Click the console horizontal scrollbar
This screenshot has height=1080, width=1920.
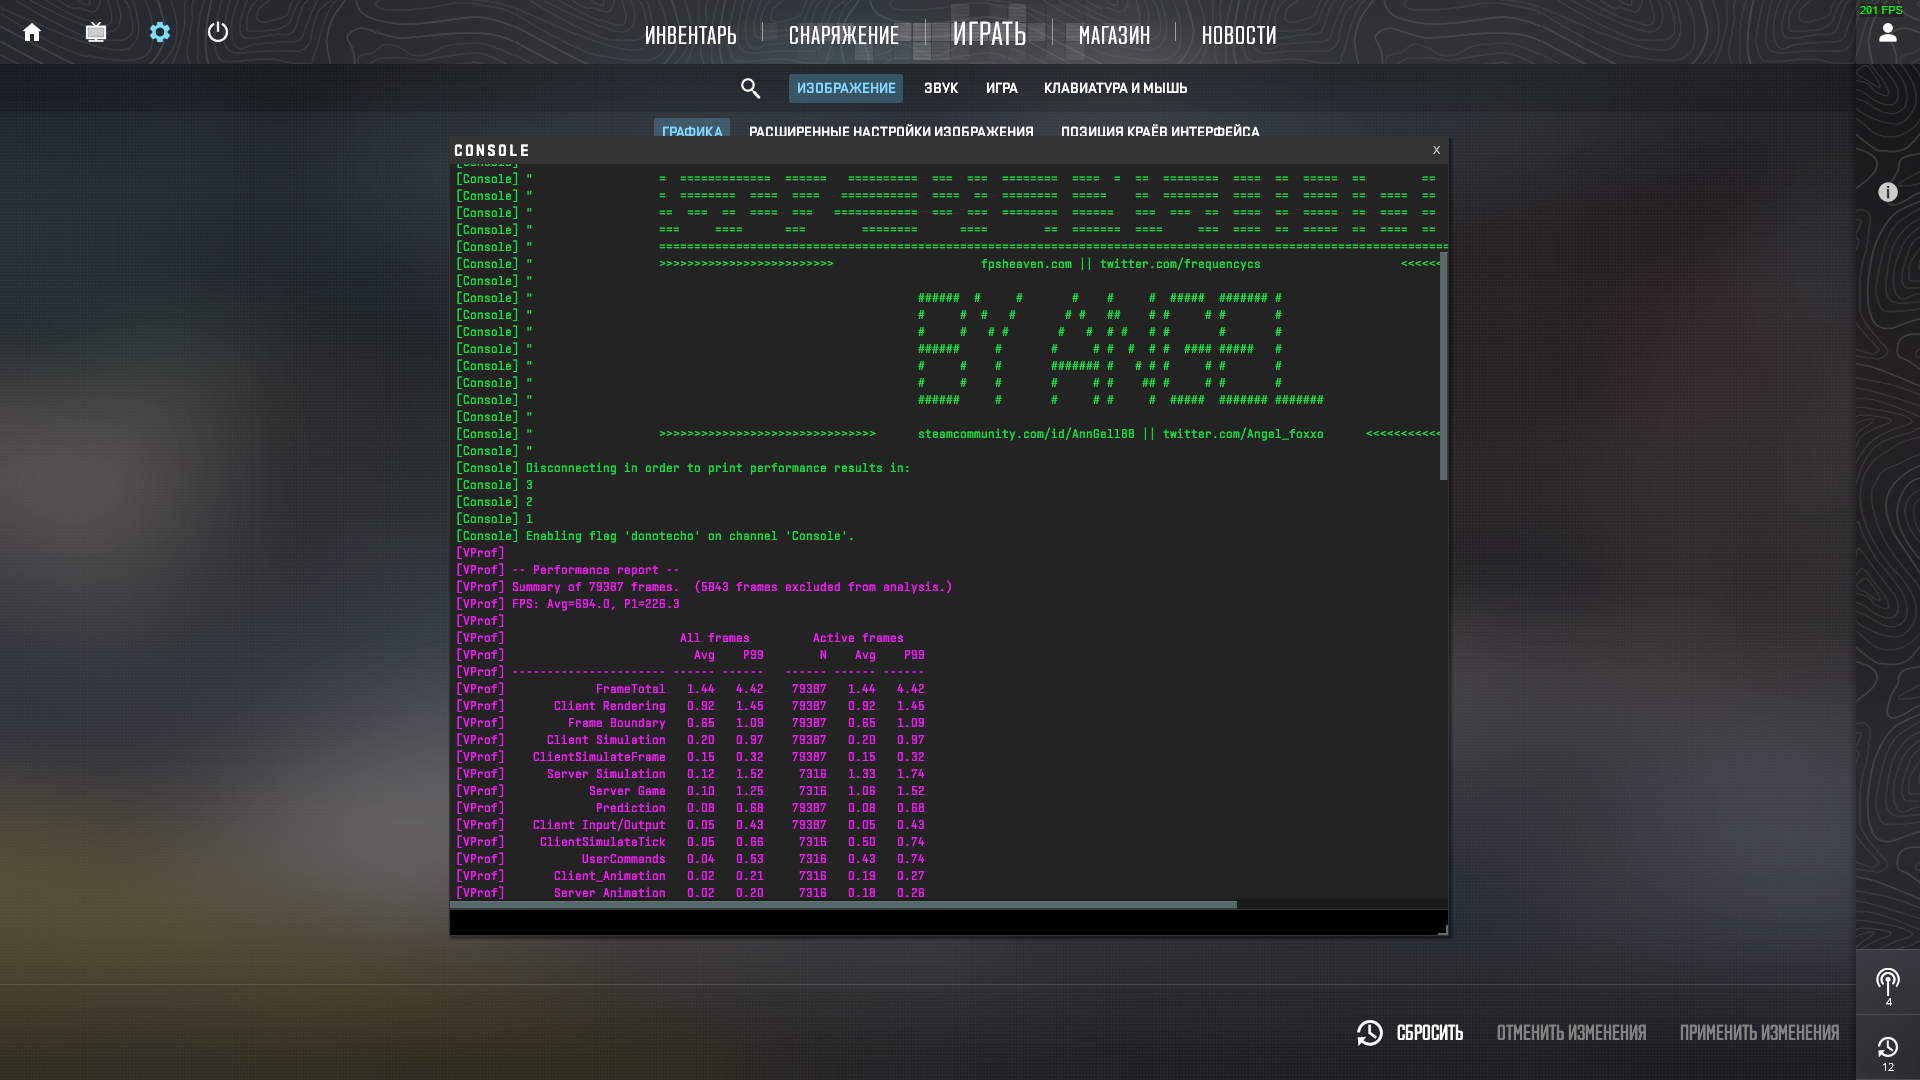point(843,905)
